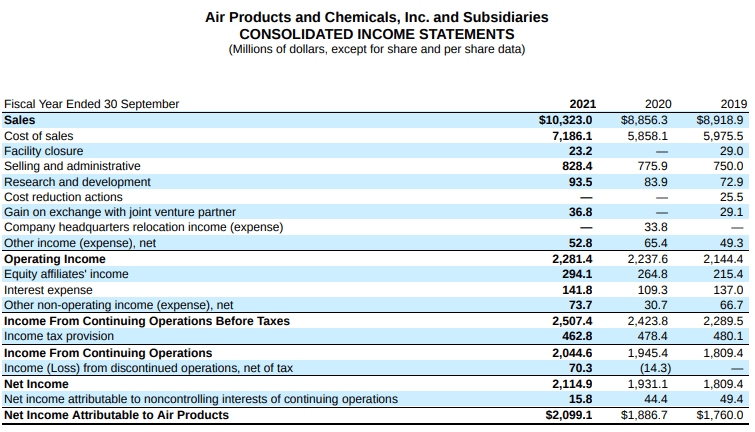Select Interest expense 141.8
Viewport: 755px width, 432px height.
577,290
